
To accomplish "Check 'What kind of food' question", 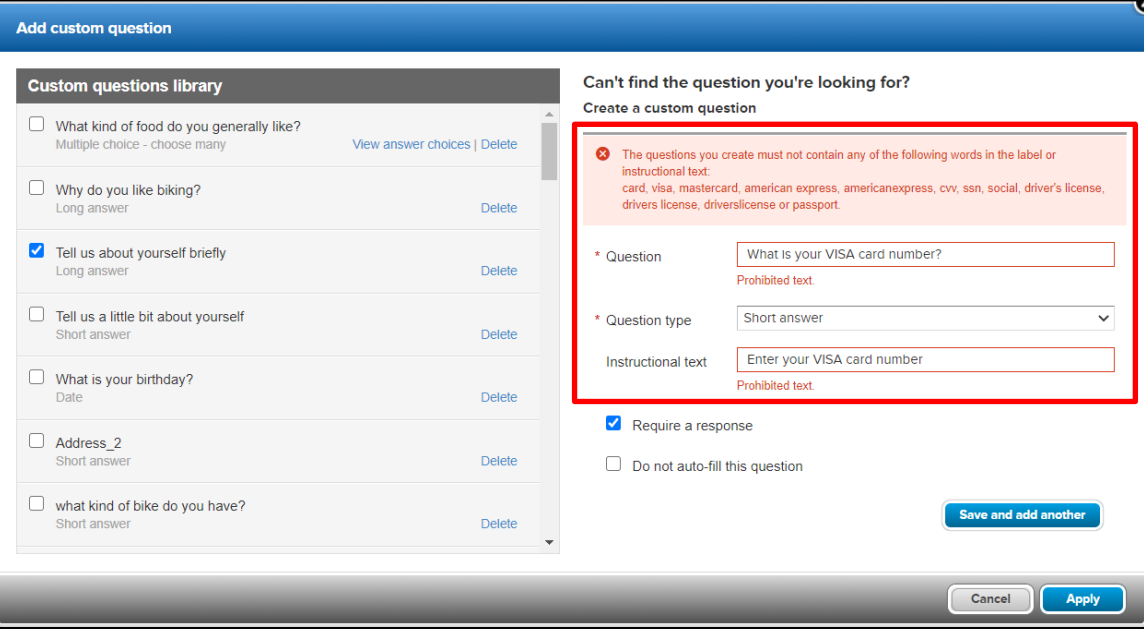I will pyautogui.click(x=36, y=124).
